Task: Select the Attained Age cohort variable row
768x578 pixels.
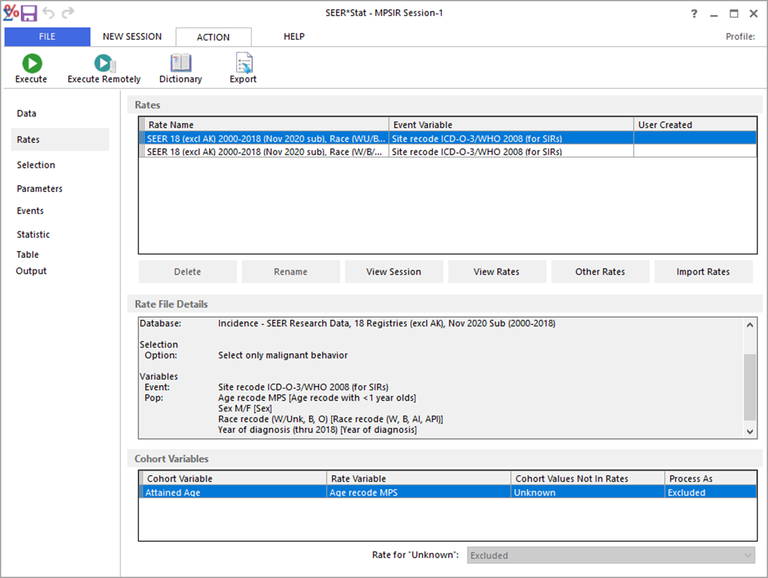Action: tap(234, 493)
